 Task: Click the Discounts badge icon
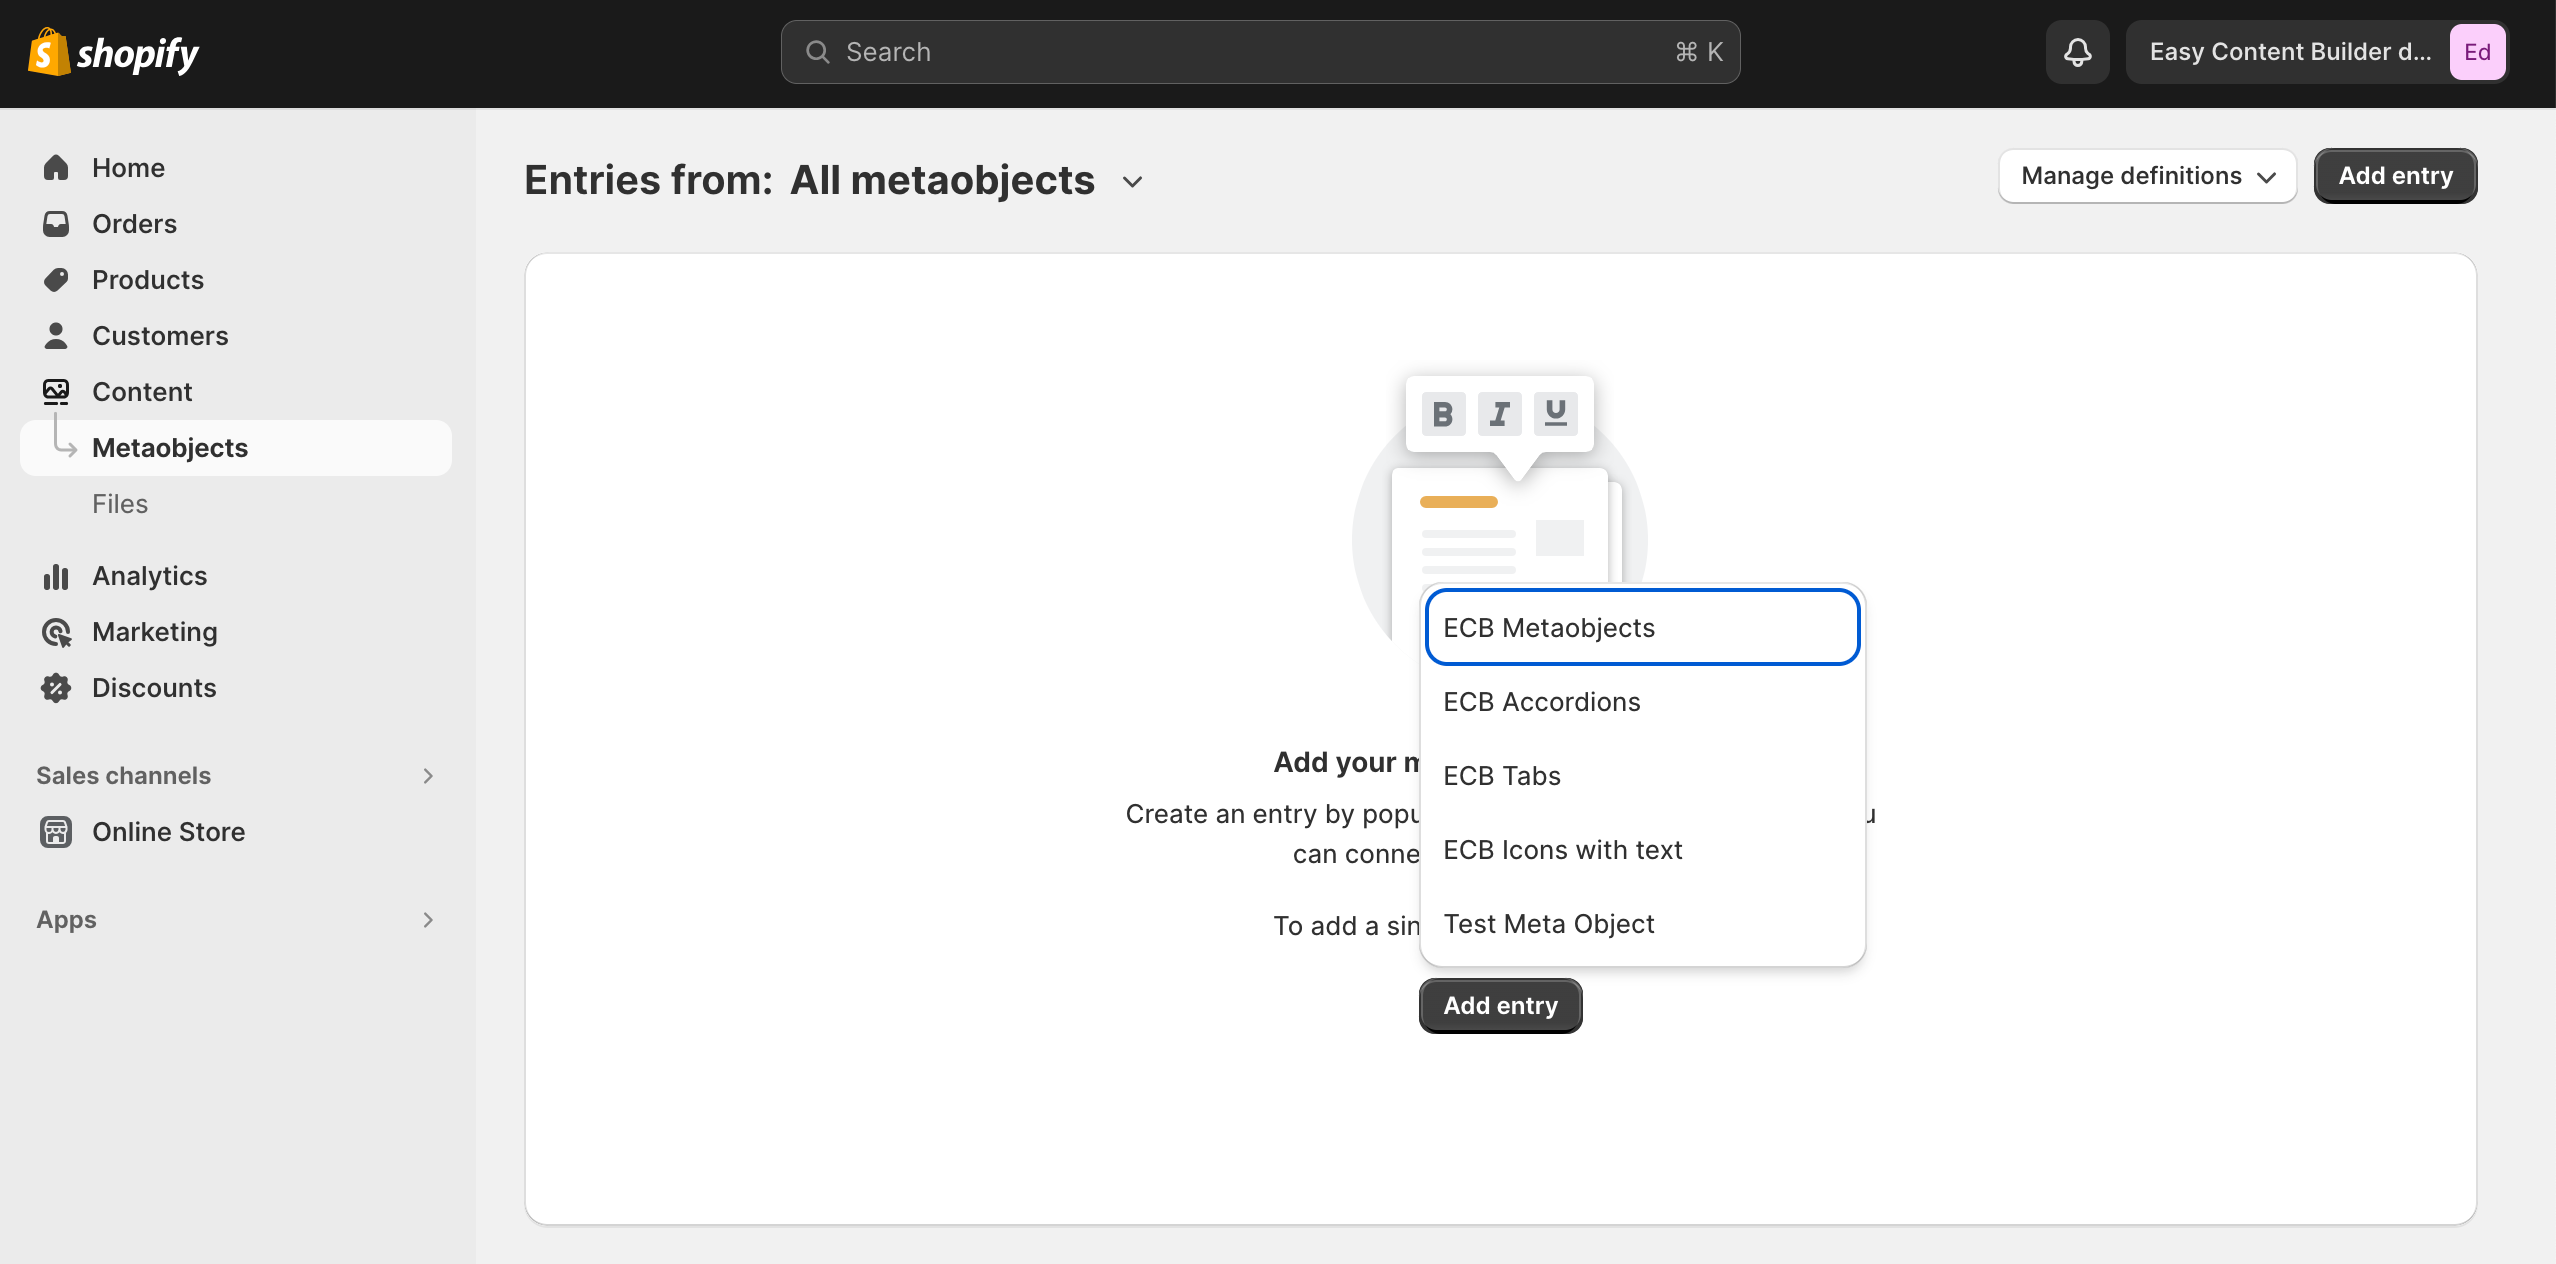56,688
